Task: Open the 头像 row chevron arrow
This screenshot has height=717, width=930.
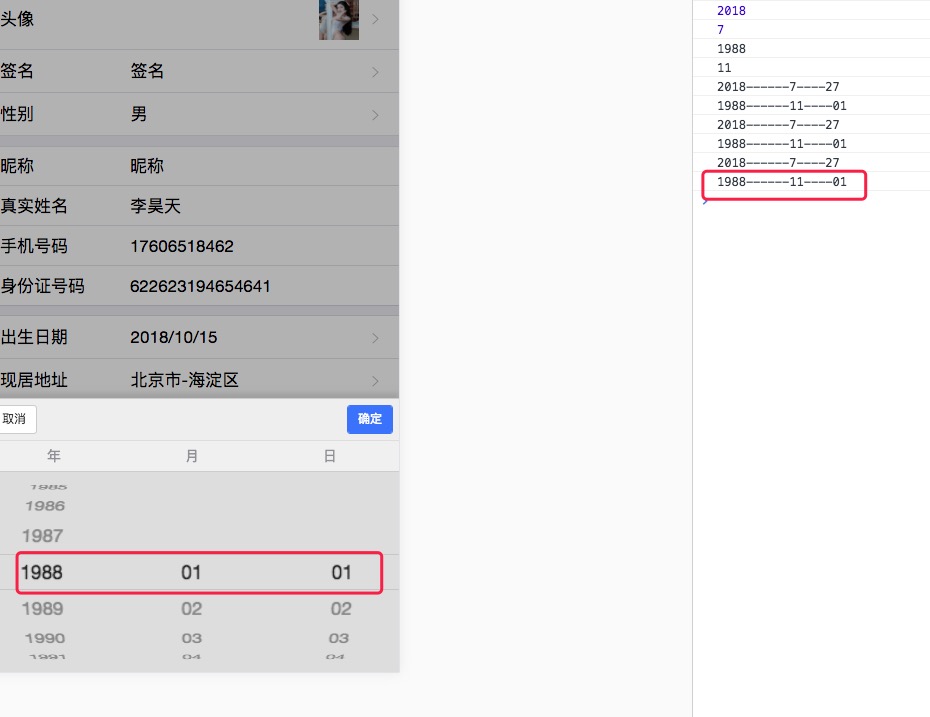Action: pyautogui.click(x=375, y=19)
